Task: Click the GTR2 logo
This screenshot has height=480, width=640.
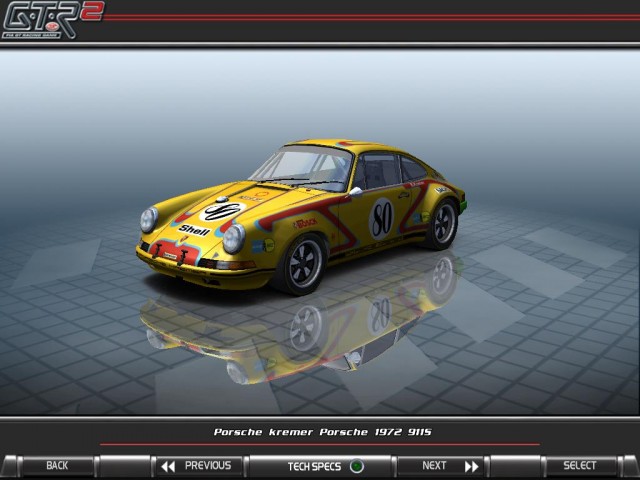Action: pyautogui.click(x=52, y=20)
